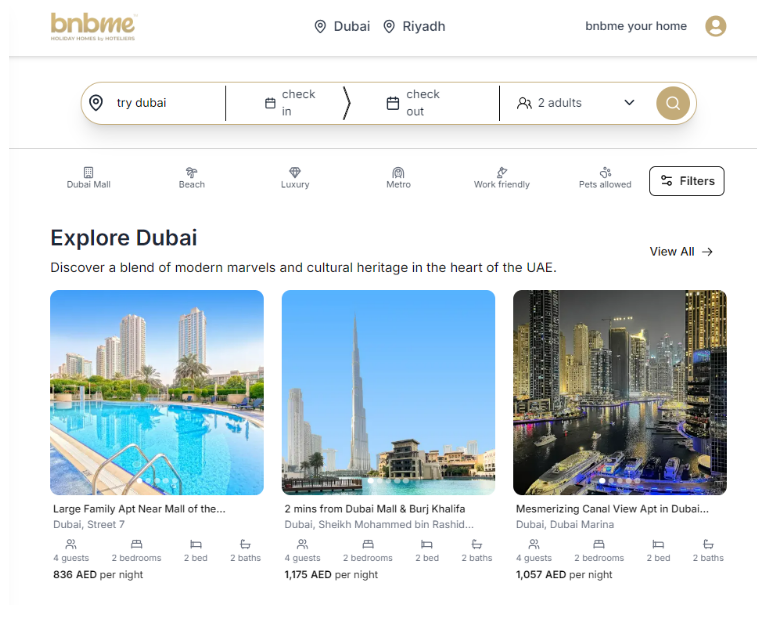Open the bnbme your home link
The height and width of the screenshot is (617, 757).
pyautogui.click(x=636, y=26)
